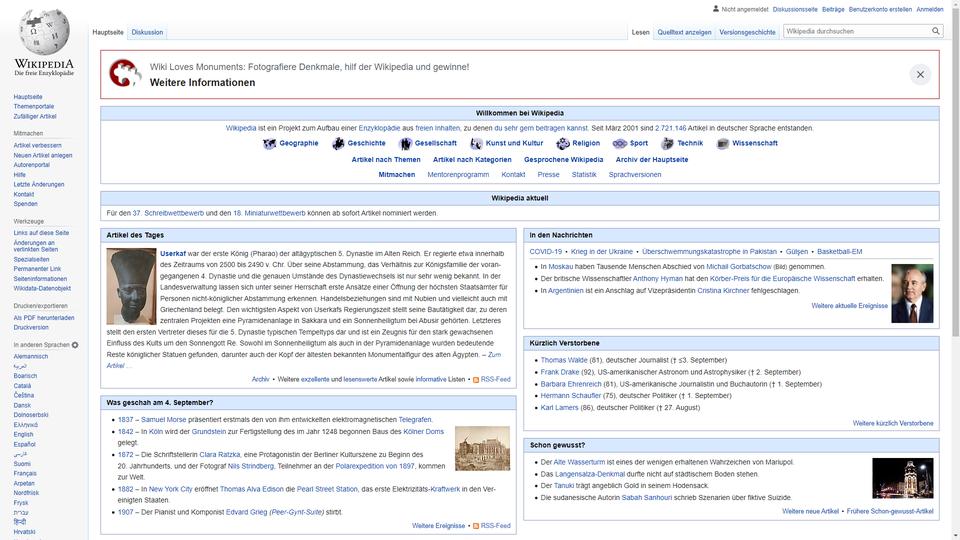Click the Mentorenprogramm link

point(458,175)
